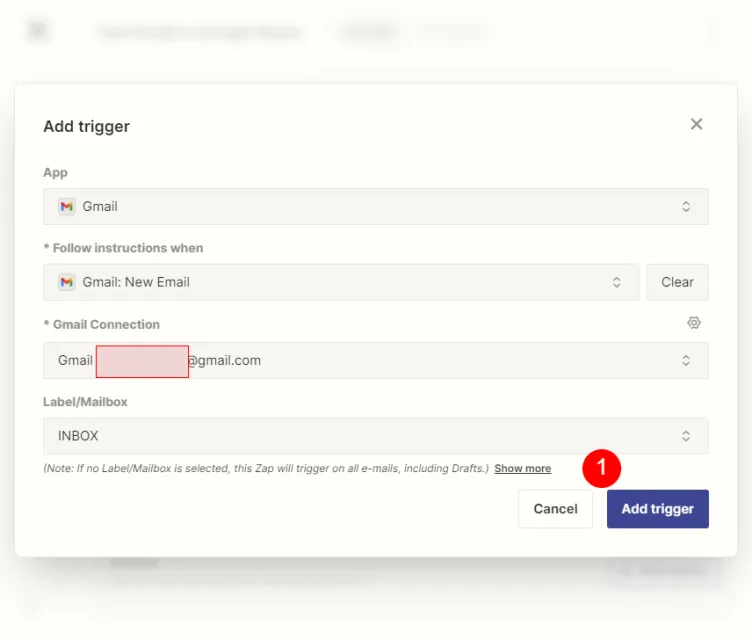Image resolution: width=752 pixels, height=640 pixels.
Task: Click the Gmail text in App field
Action: (100, 207)
